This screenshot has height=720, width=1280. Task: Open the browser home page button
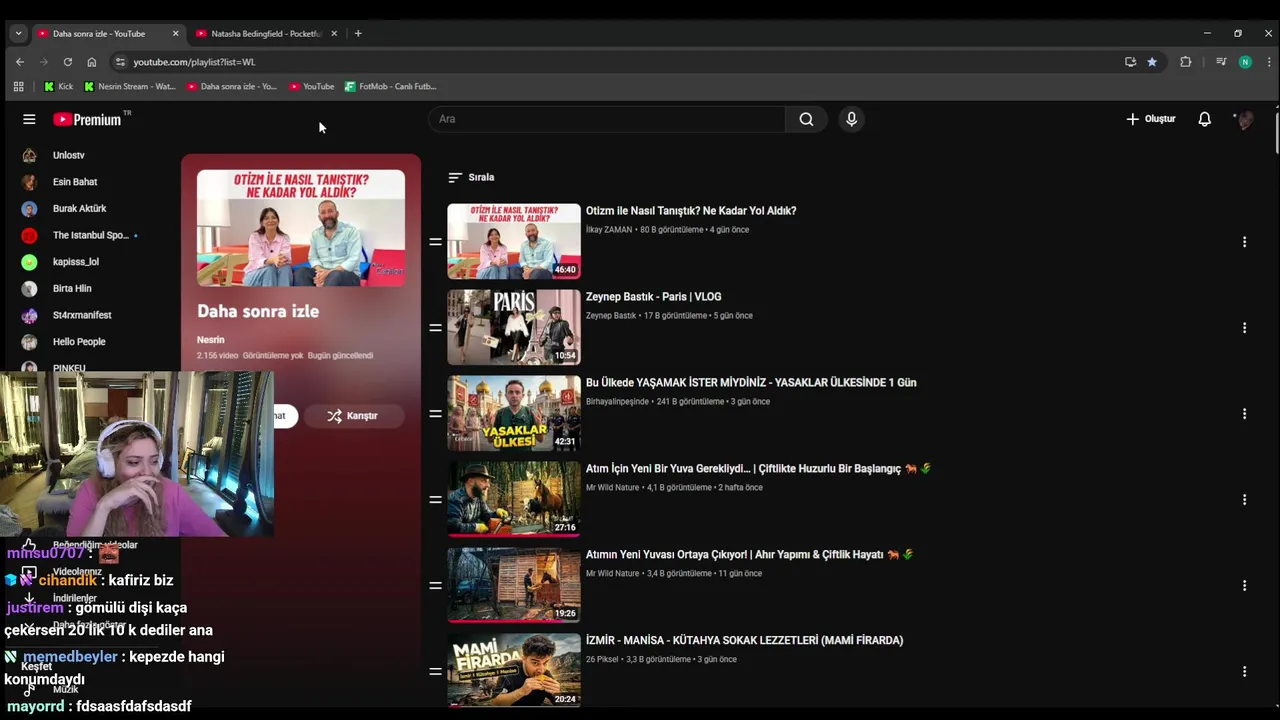92,62
